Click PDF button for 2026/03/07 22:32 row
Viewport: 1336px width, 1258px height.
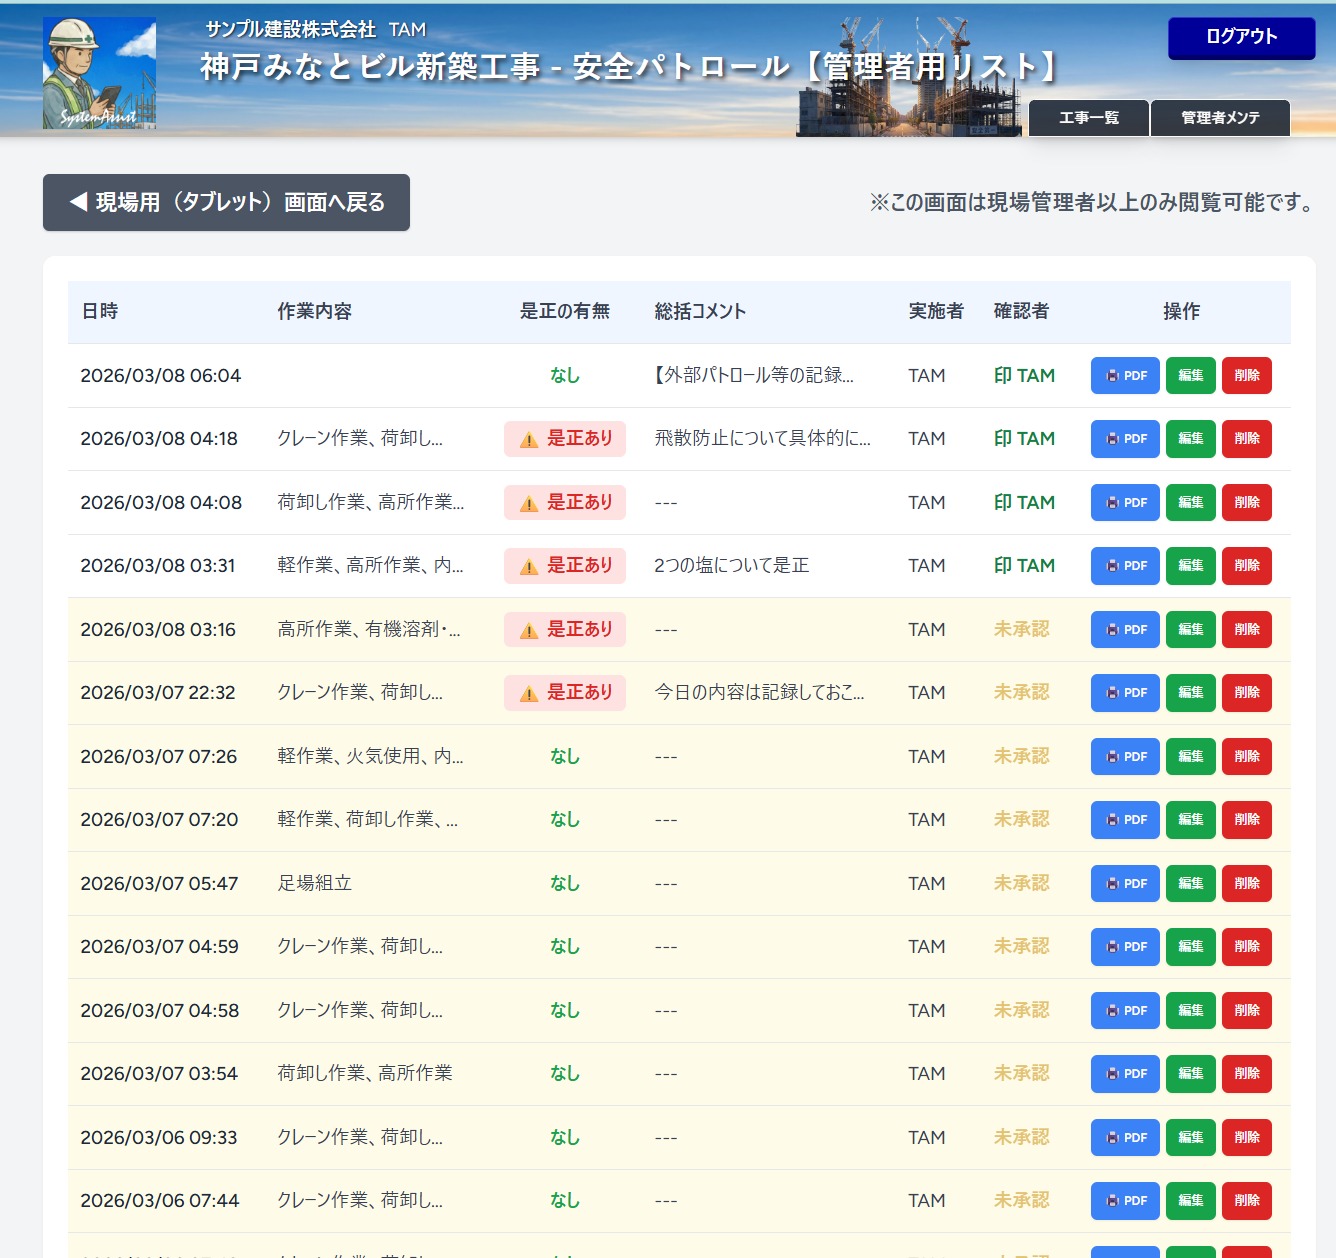pyautogui.click(x=1125, y=693)
